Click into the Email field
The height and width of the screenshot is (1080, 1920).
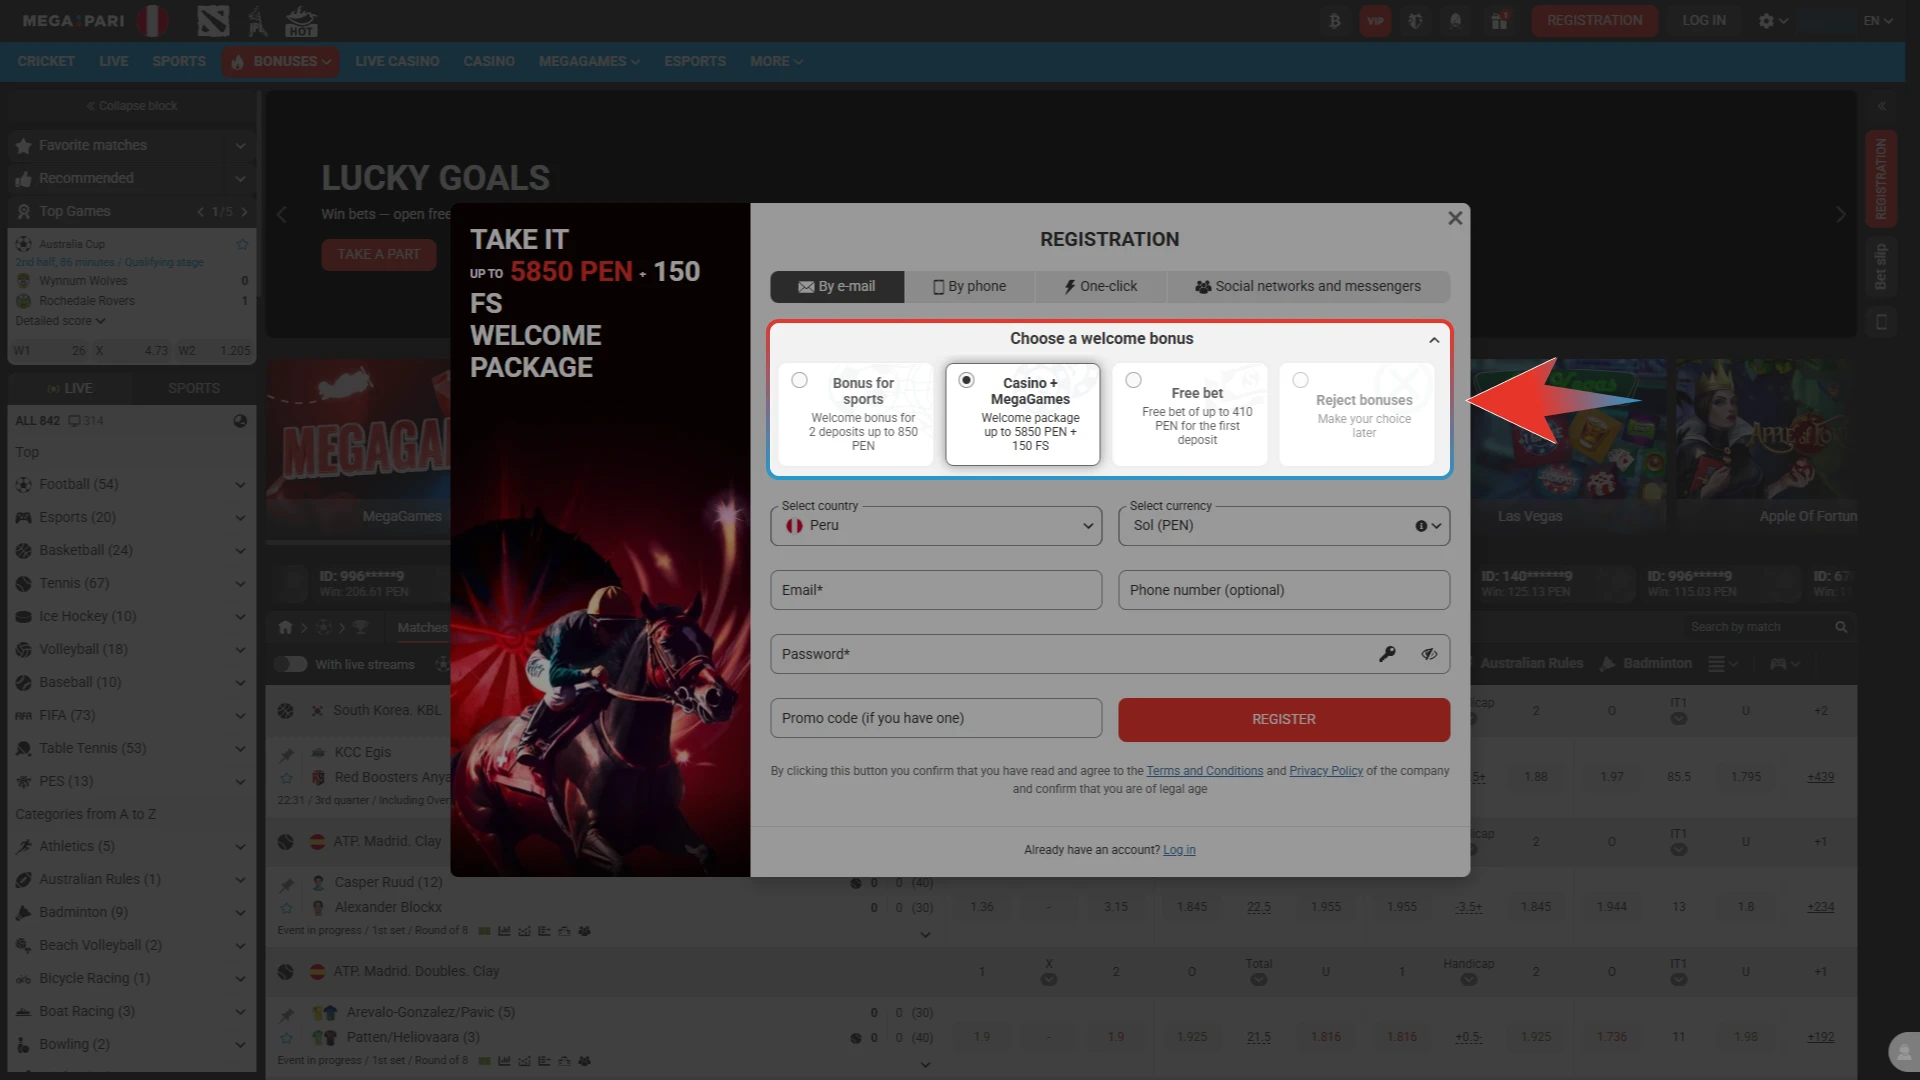coord(936,590)
